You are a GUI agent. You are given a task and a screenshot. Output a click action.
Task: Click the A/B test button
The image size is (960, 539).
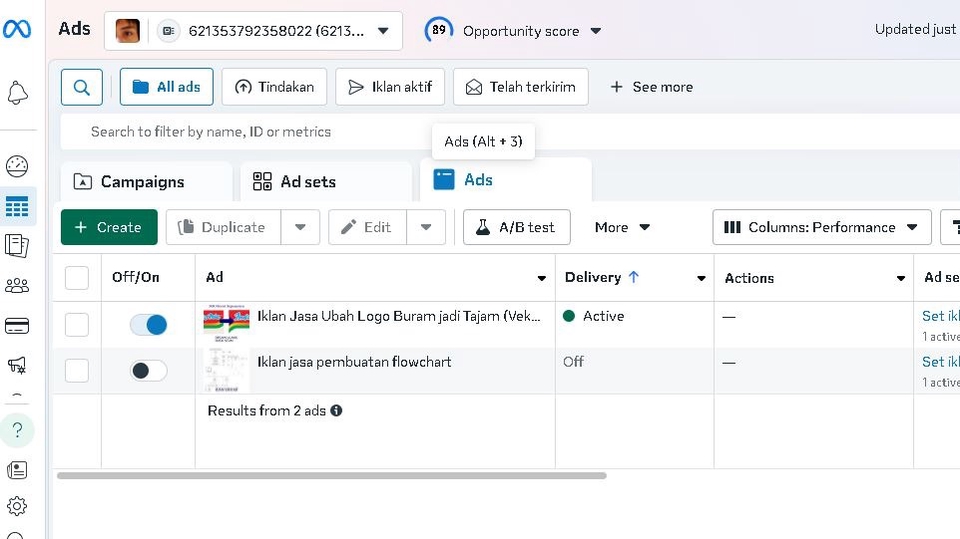tap(517, 227)
